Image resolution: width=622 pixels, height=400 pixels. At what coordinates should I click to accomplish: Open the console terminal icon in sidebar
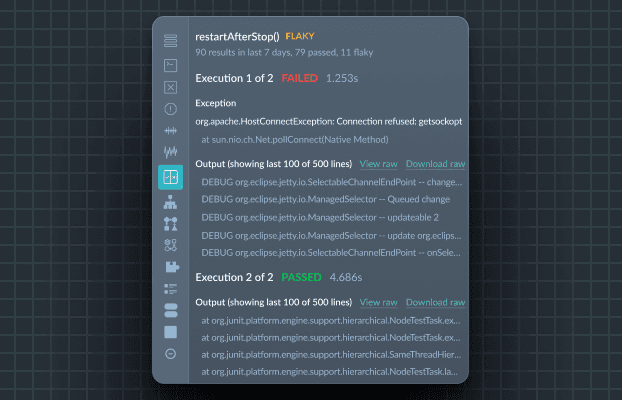point(170,64)
